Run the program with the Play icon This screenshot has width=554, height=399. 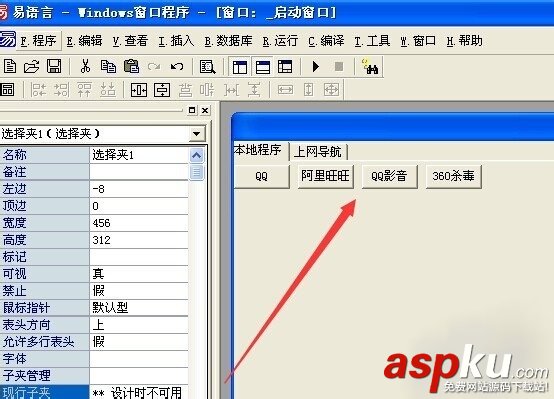click(316, 66)
